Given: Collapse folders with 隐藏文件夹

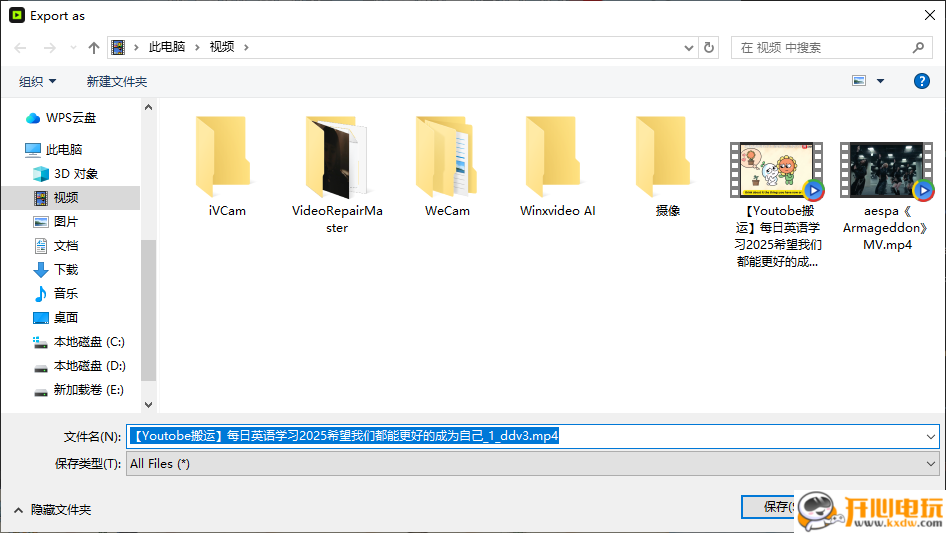Looking at the screenshot, I should tap(52, 510).
